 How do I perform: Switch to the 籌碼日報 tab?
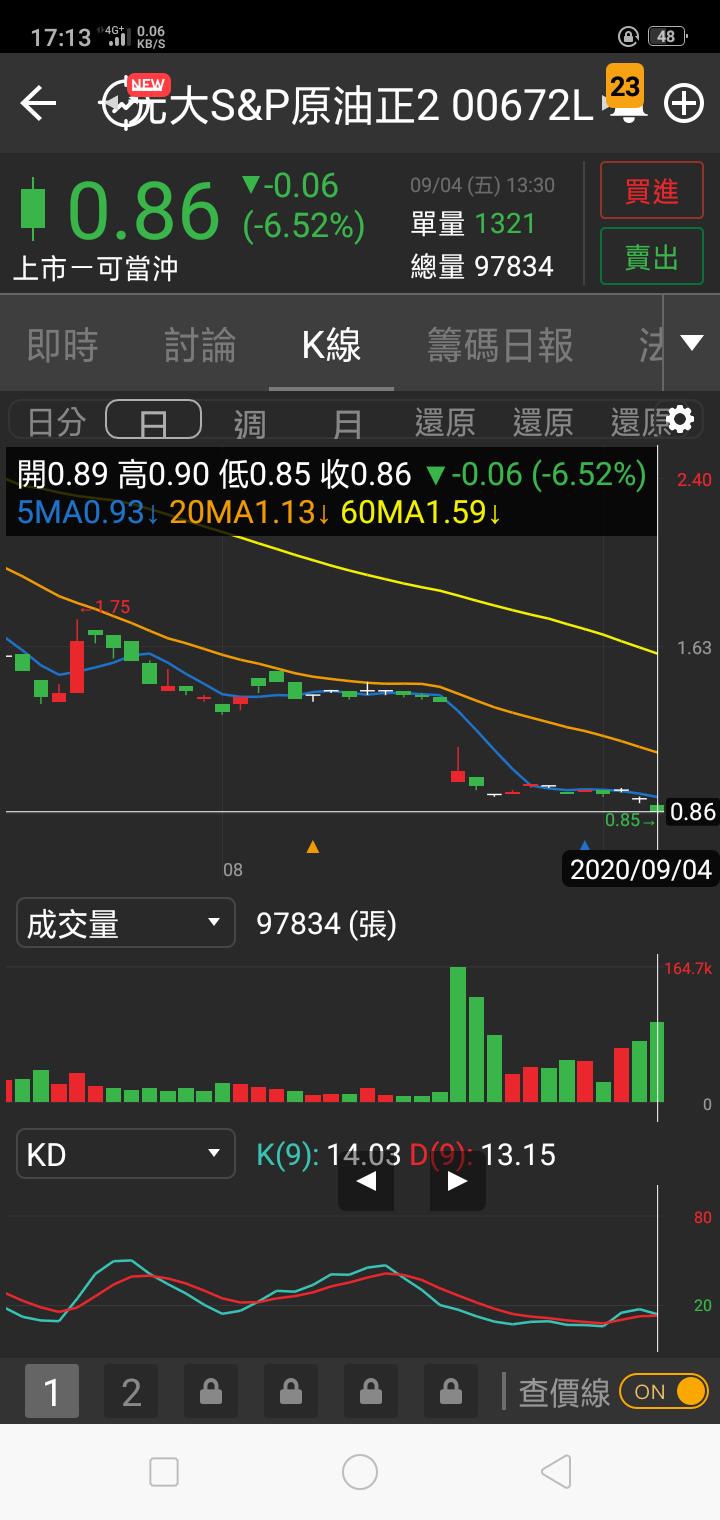tap(500, 345)
